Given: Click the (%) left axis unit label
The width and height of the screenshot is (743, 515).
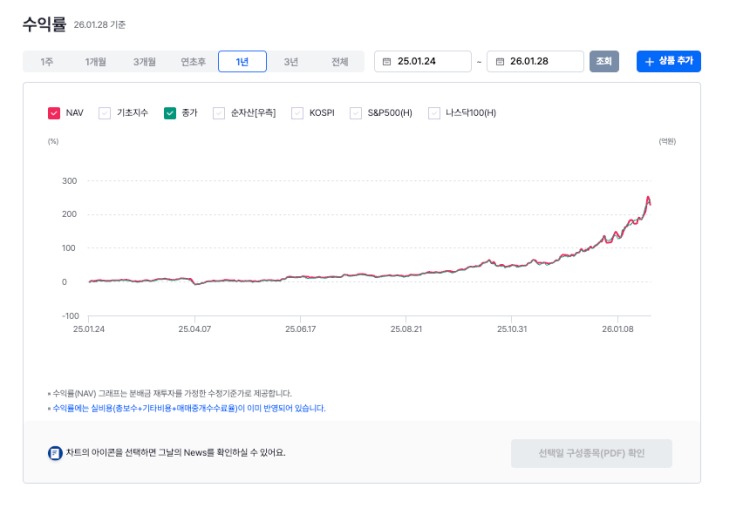Looking at the screenshot, I should click(x=53, y=141).
